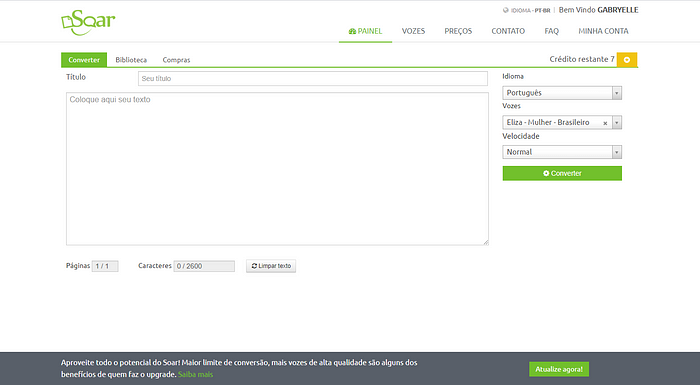
Task: Click the Crédito restante 7 text
Action: (x=582, y=59)
